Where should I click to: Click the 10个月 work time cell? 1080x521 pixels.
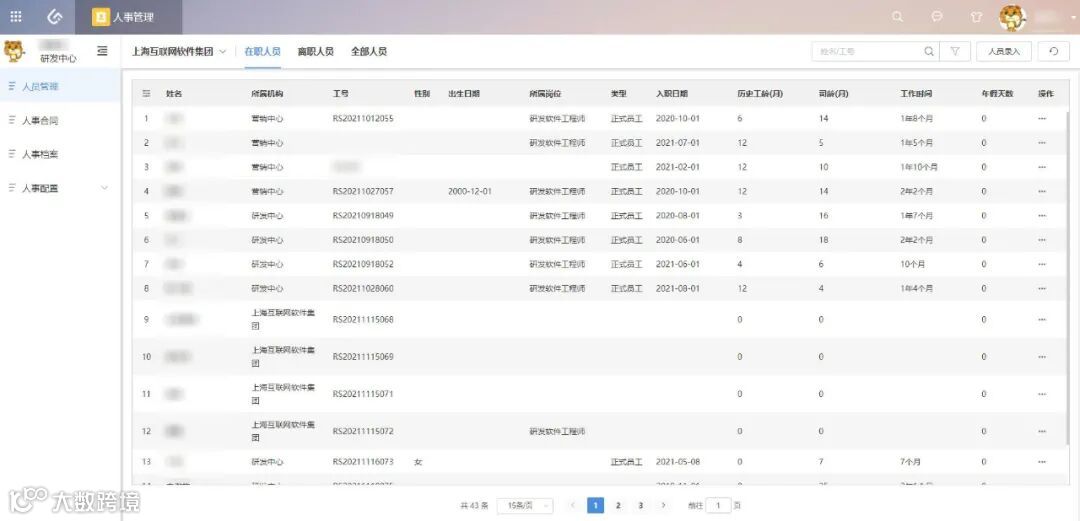pyautogui.click(x=913, y=264)
